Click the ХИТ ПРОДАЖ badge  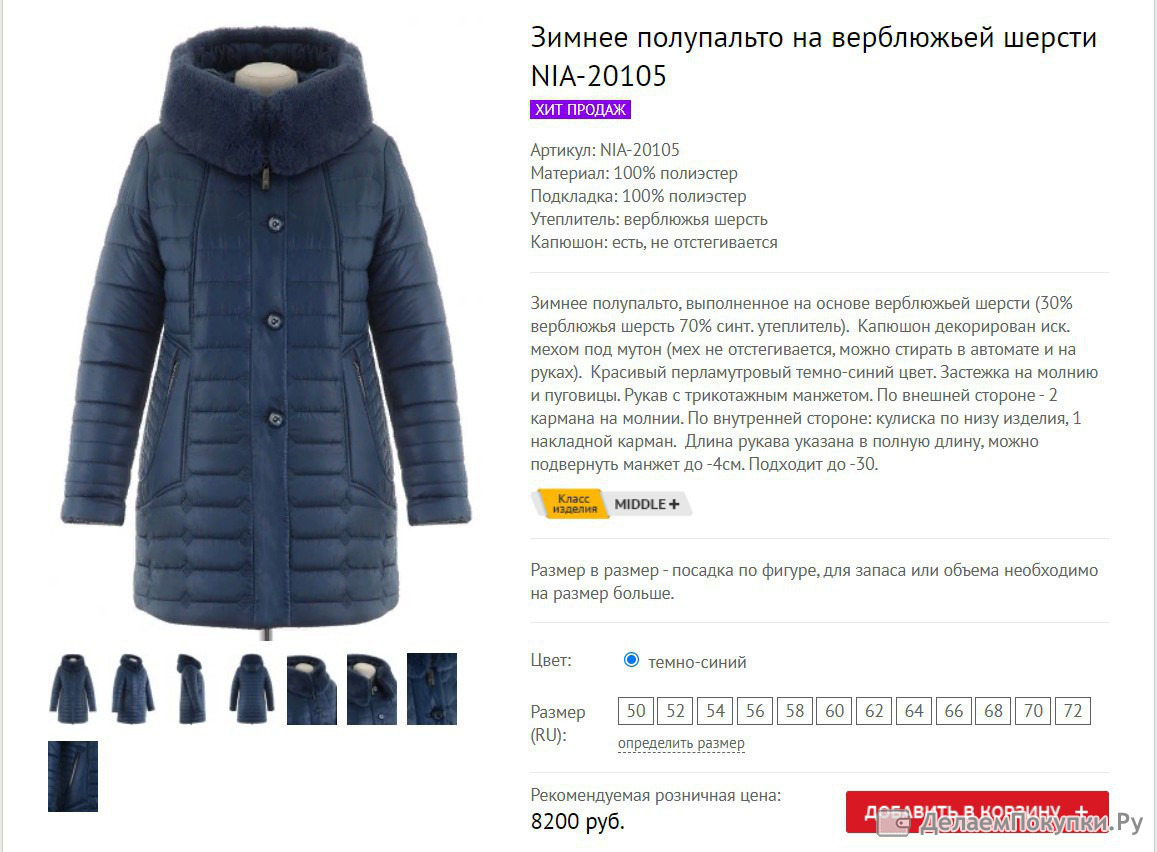[580, 109]
